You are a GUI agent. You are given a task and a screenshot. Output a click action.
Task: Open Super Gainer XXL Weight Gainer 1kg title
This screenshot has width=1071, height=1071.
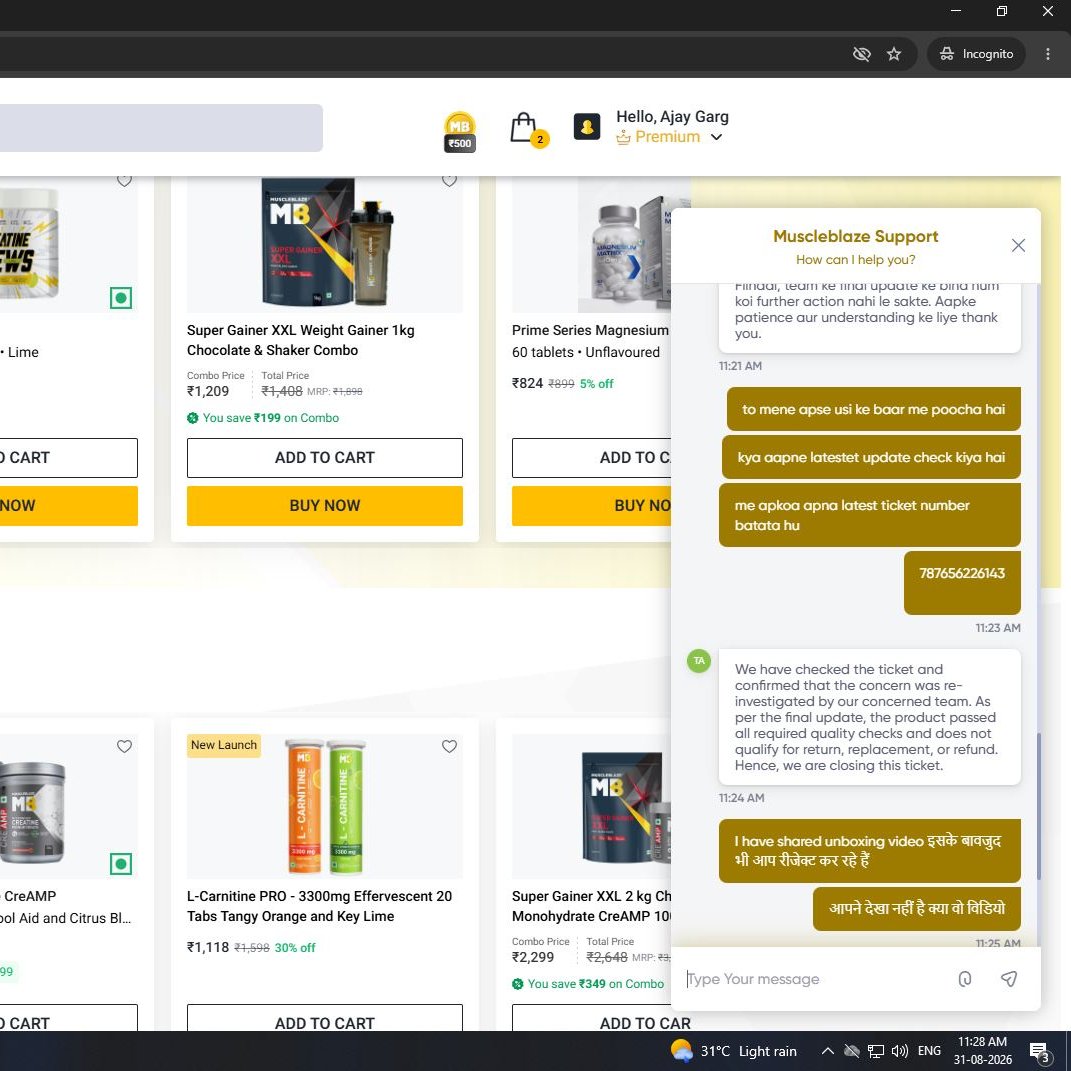(301, 340)
